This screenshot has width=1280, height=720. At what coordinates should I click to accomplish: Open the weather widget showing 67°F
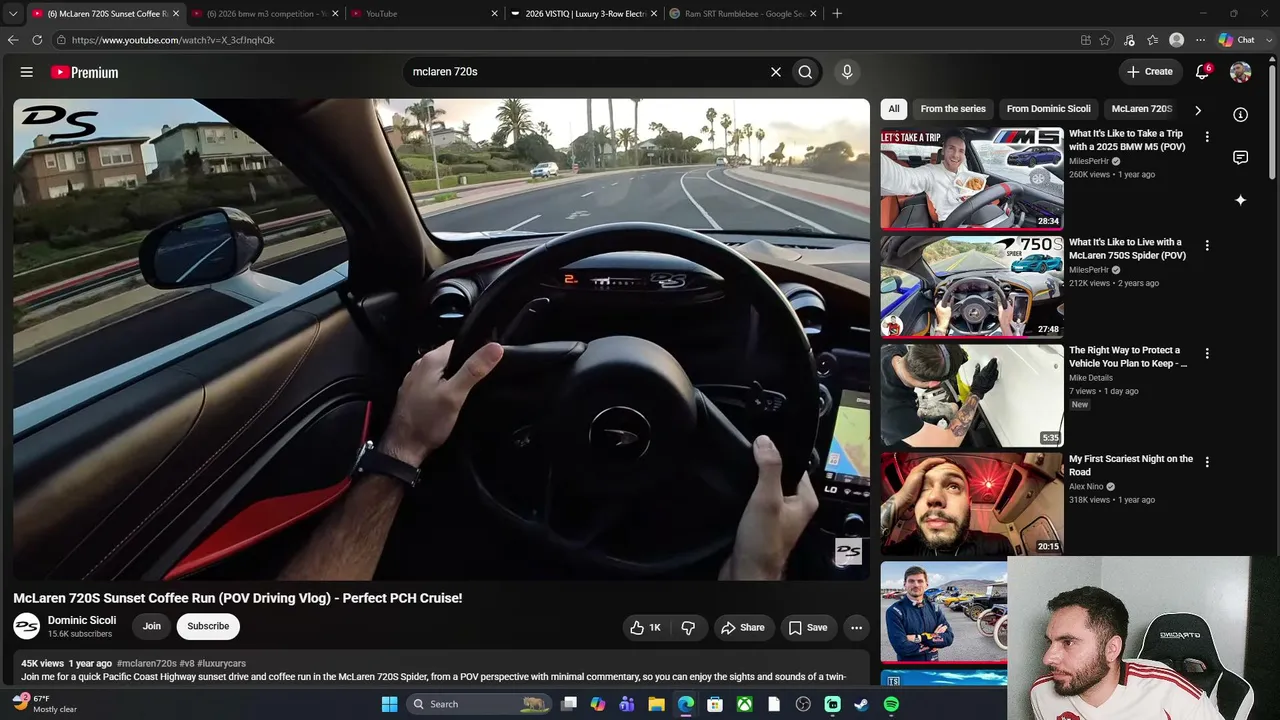[x=45, y=703]
